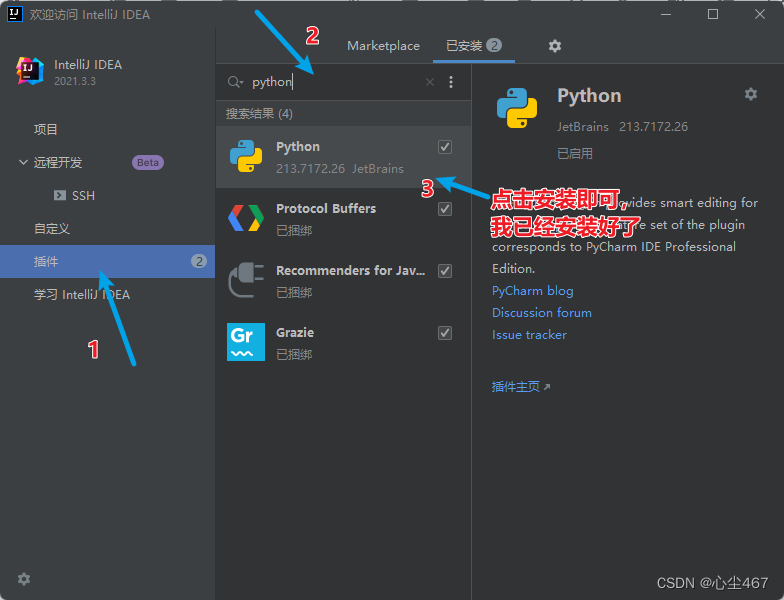Open the options gear at the bottom left
Screen dimensions: 784x600
point(24,579)
